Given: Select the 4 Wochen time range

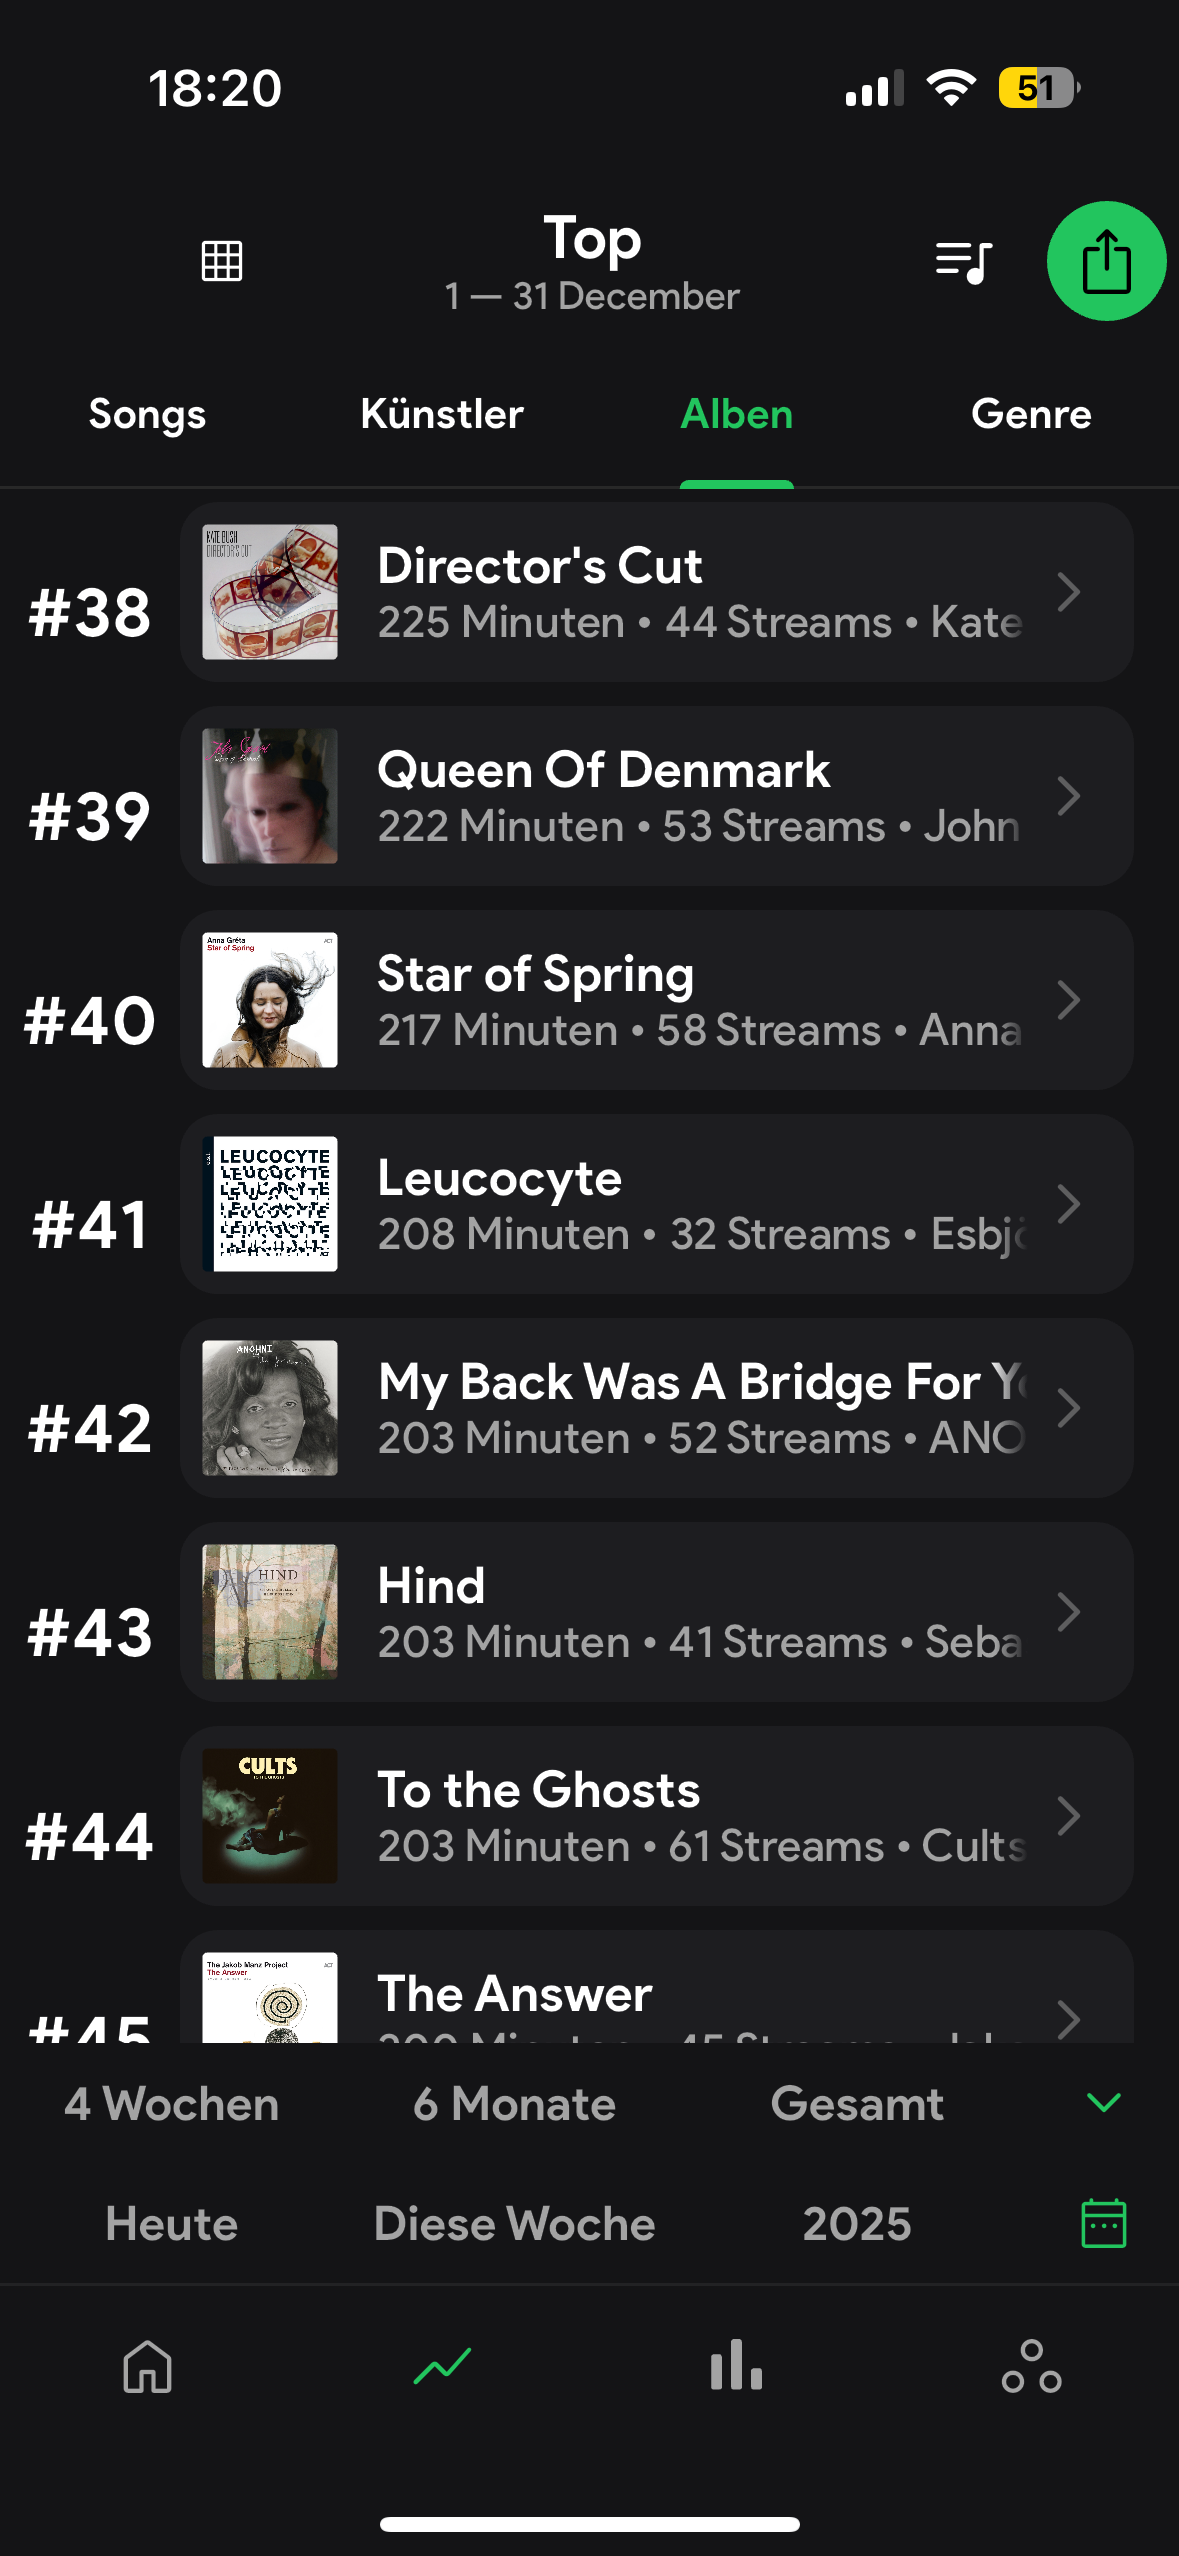Looking at the screenshot, I should [172, 2104].
